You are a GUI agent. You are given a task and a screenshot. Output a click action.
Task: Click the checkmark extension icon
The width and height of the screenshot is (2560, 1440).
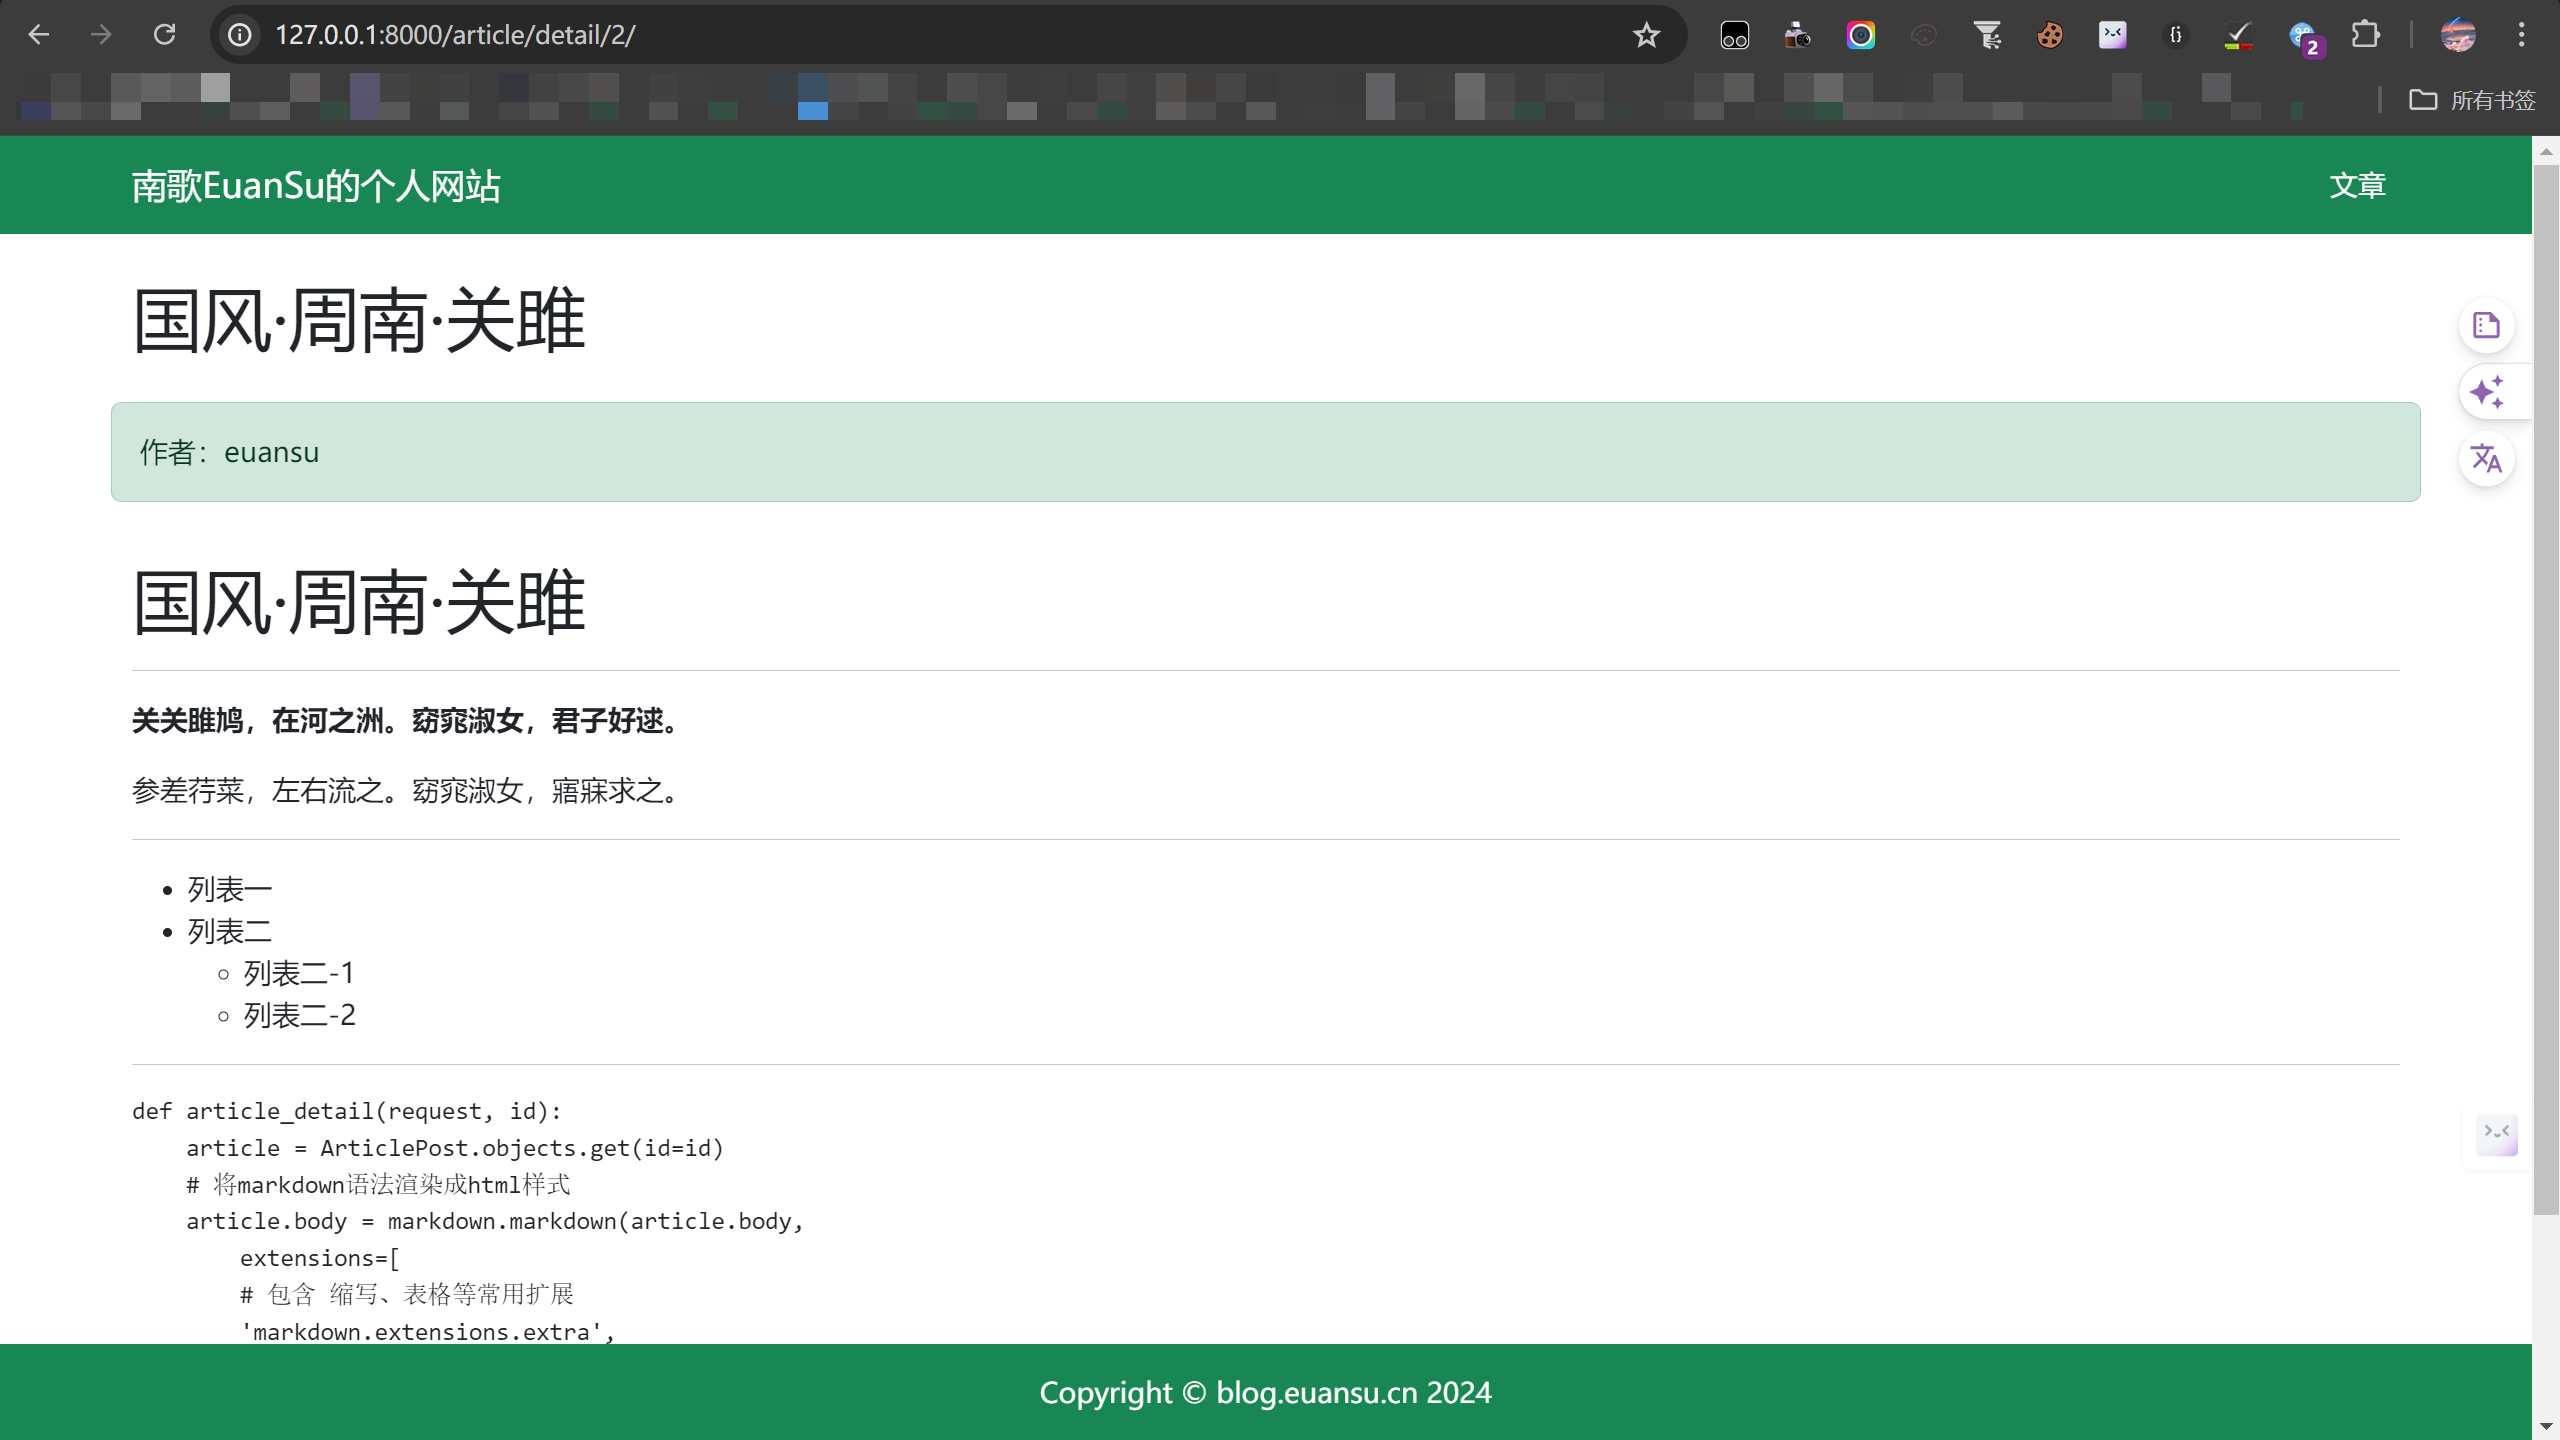coord(2238,36)
